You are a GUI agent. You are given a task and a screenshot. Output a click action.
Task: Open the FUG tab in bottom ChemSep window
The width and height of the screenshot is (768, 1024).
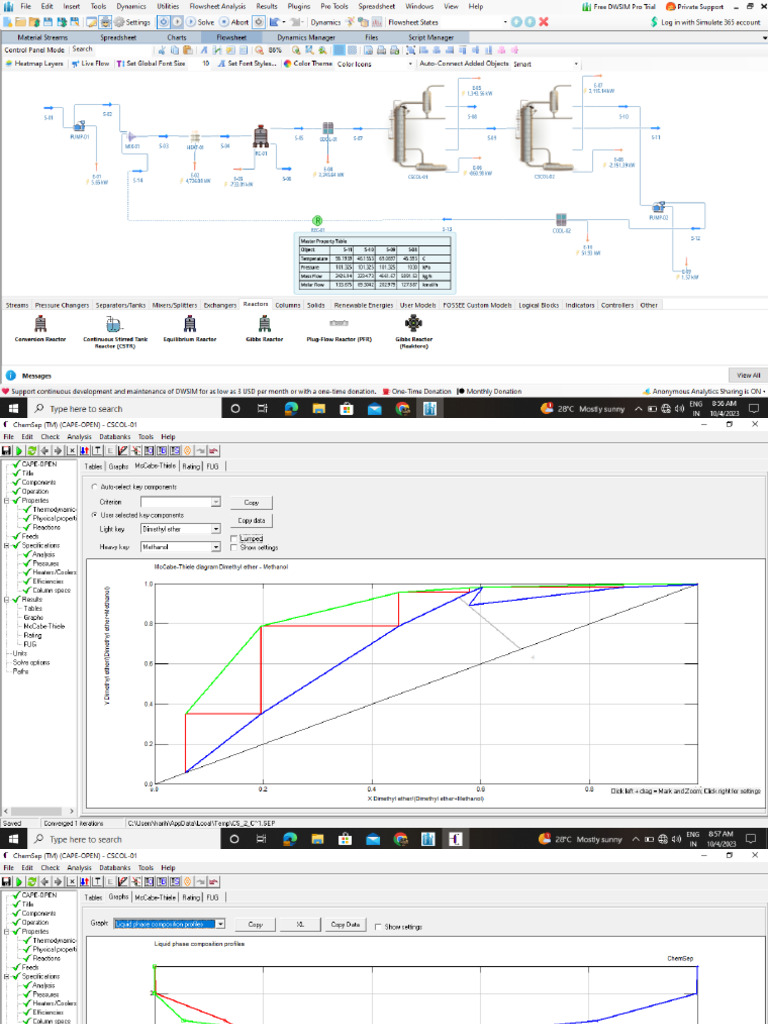point(212,897)
